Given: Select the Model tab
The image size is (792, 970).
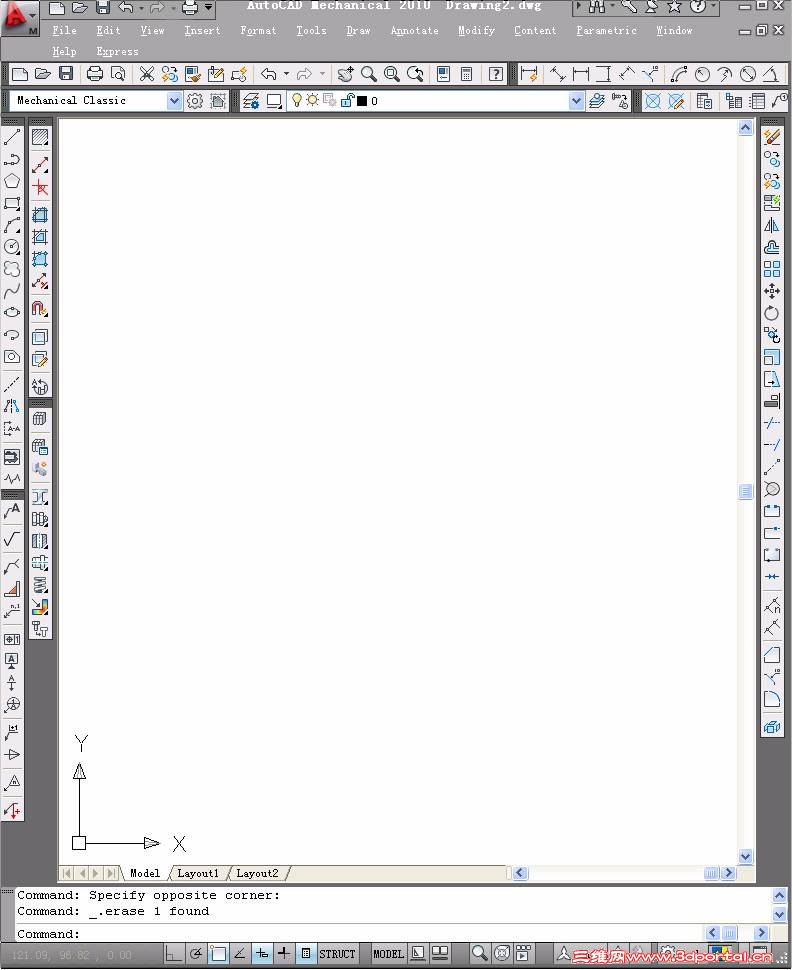Looking at the screenshot, I should point(145,873).
